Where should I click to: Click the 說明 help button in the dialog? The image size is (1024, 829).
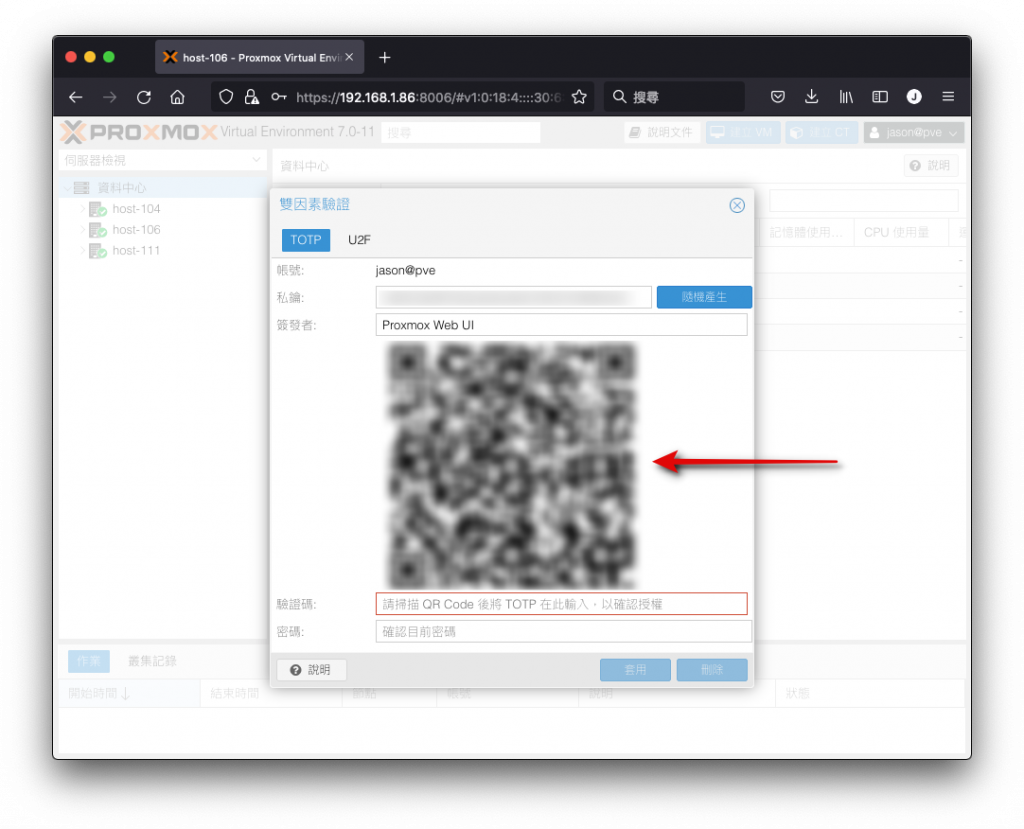pos(311,670)
